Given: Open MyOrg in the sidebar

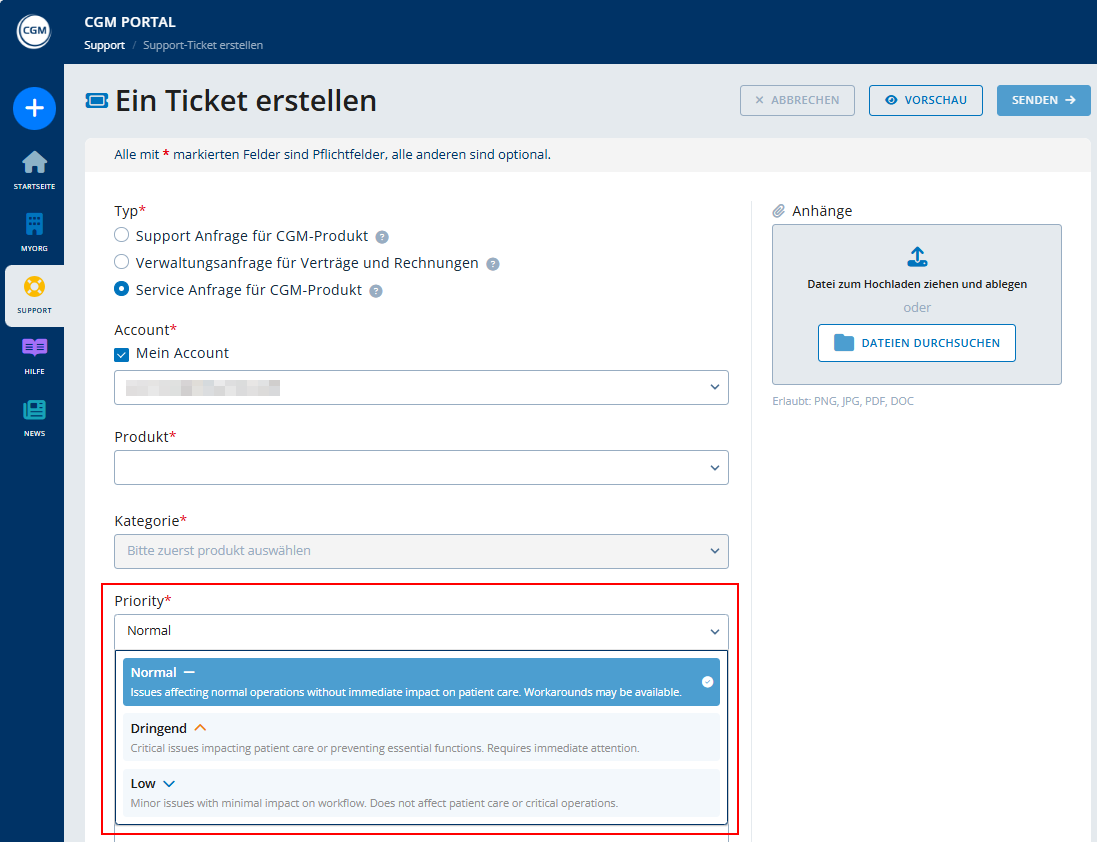Looking at the screenshot, I should 34,232.
